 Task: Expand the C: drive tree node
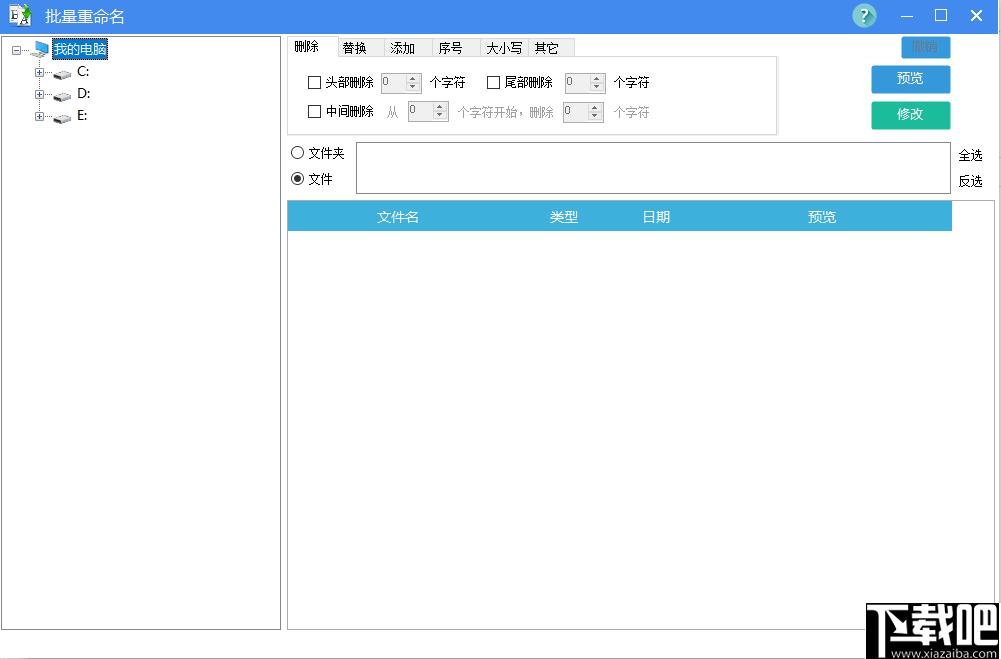click(40, 72)
